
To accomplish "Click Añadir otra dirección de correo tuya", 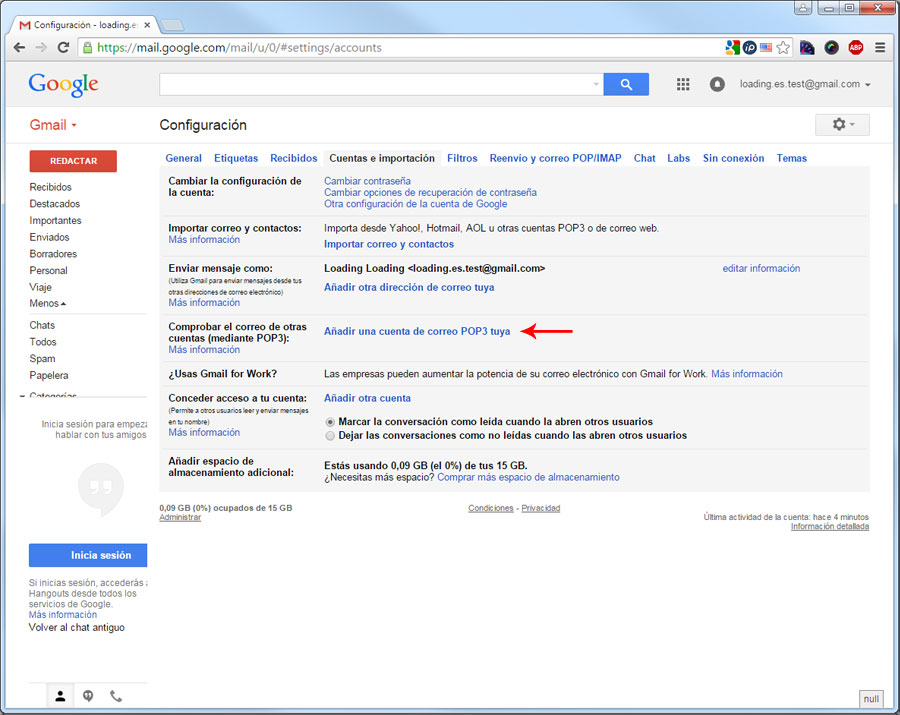I will [409, 287].
